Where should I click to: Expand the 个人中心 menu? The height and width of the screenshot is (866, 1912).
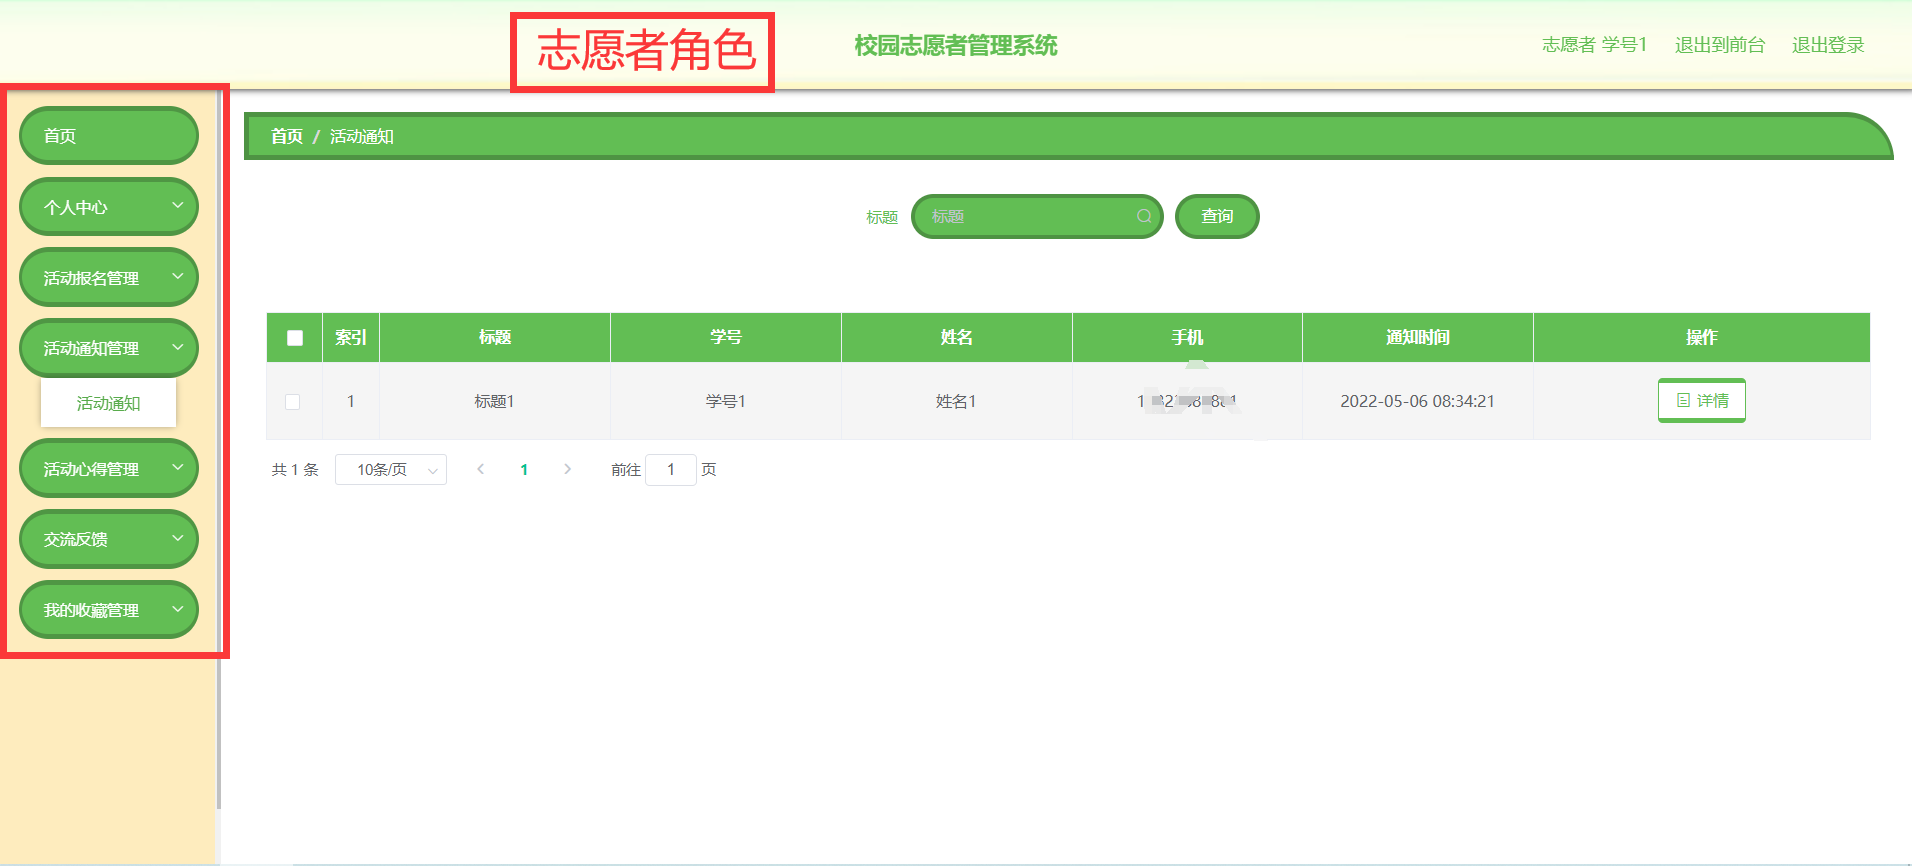(x=109, y=207)
